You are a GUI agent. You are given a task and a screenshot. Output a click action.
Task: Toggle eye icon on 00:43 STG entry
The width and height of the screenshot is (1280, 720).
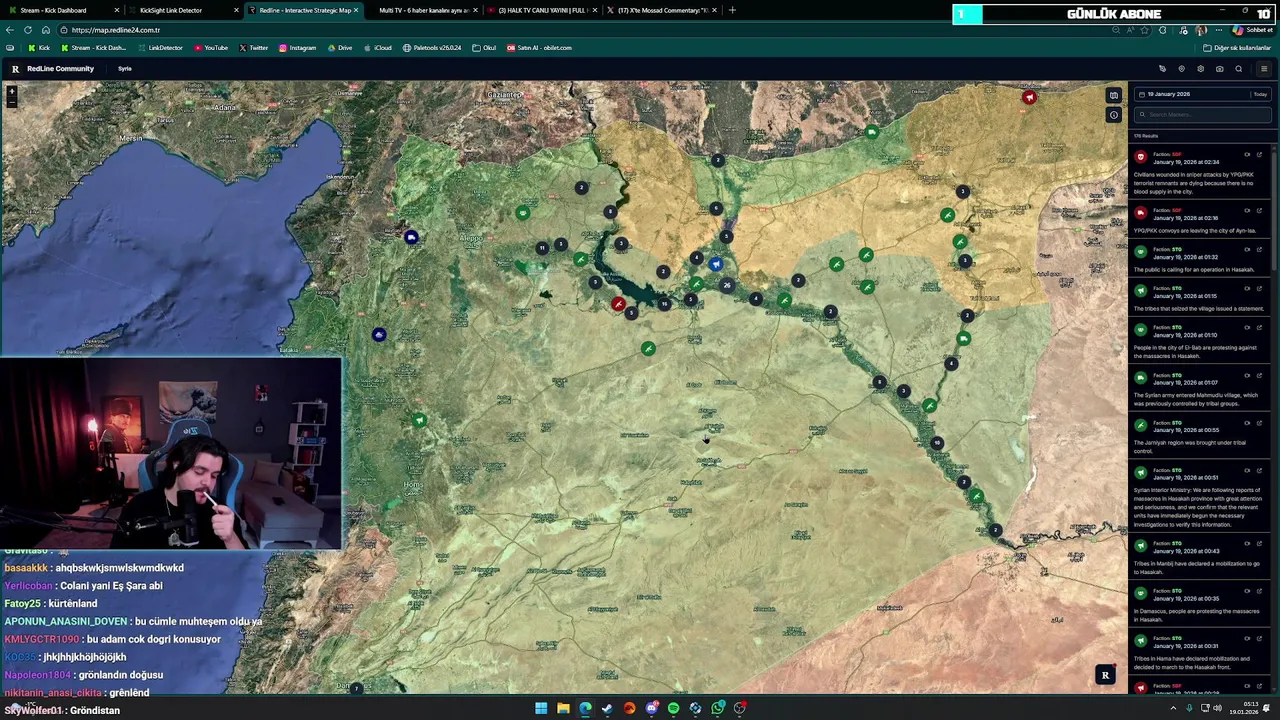(x=1247, y=544)
